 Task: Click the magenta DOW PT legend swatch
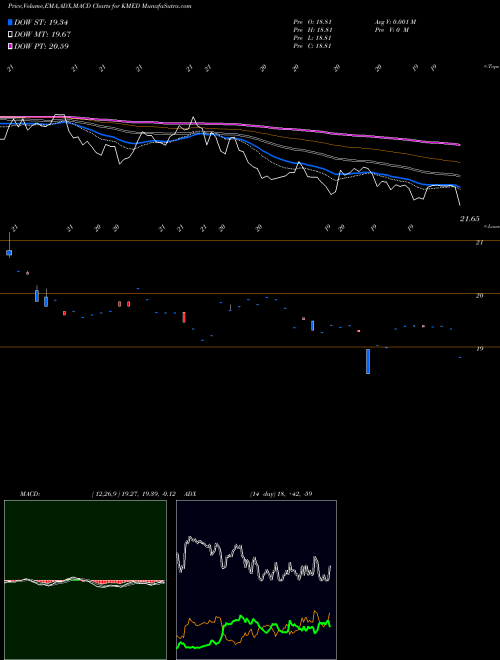tap(11, 46)
